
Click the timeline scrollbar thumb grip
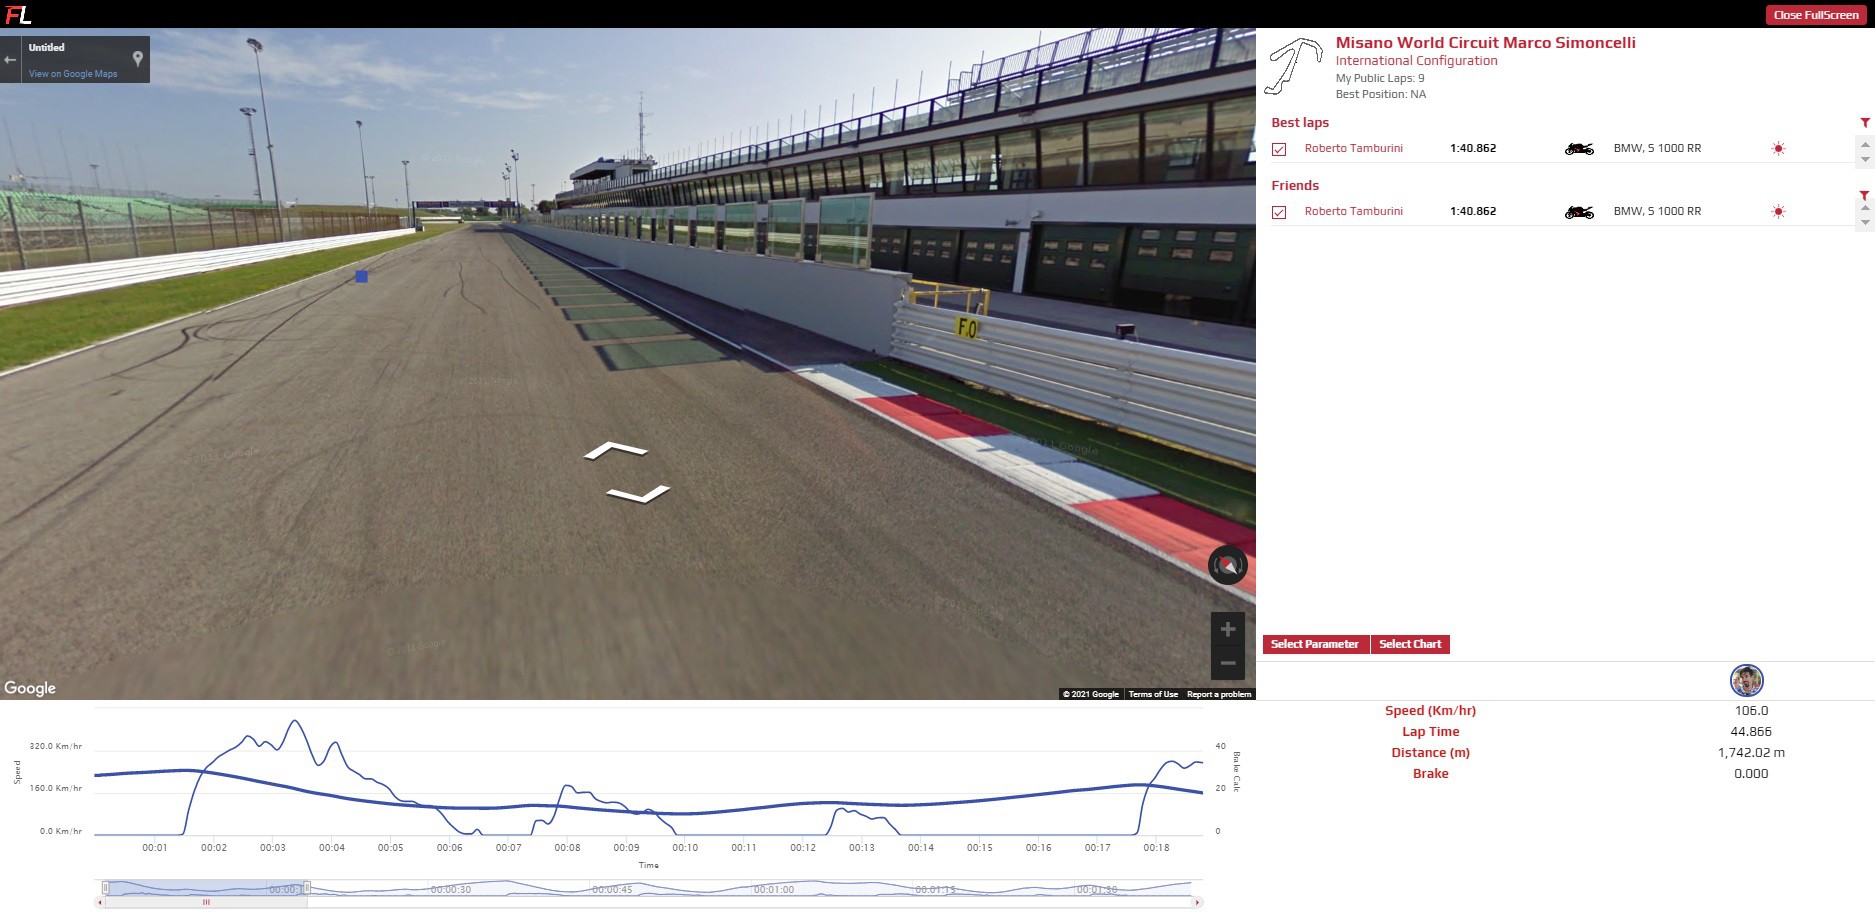207,902
